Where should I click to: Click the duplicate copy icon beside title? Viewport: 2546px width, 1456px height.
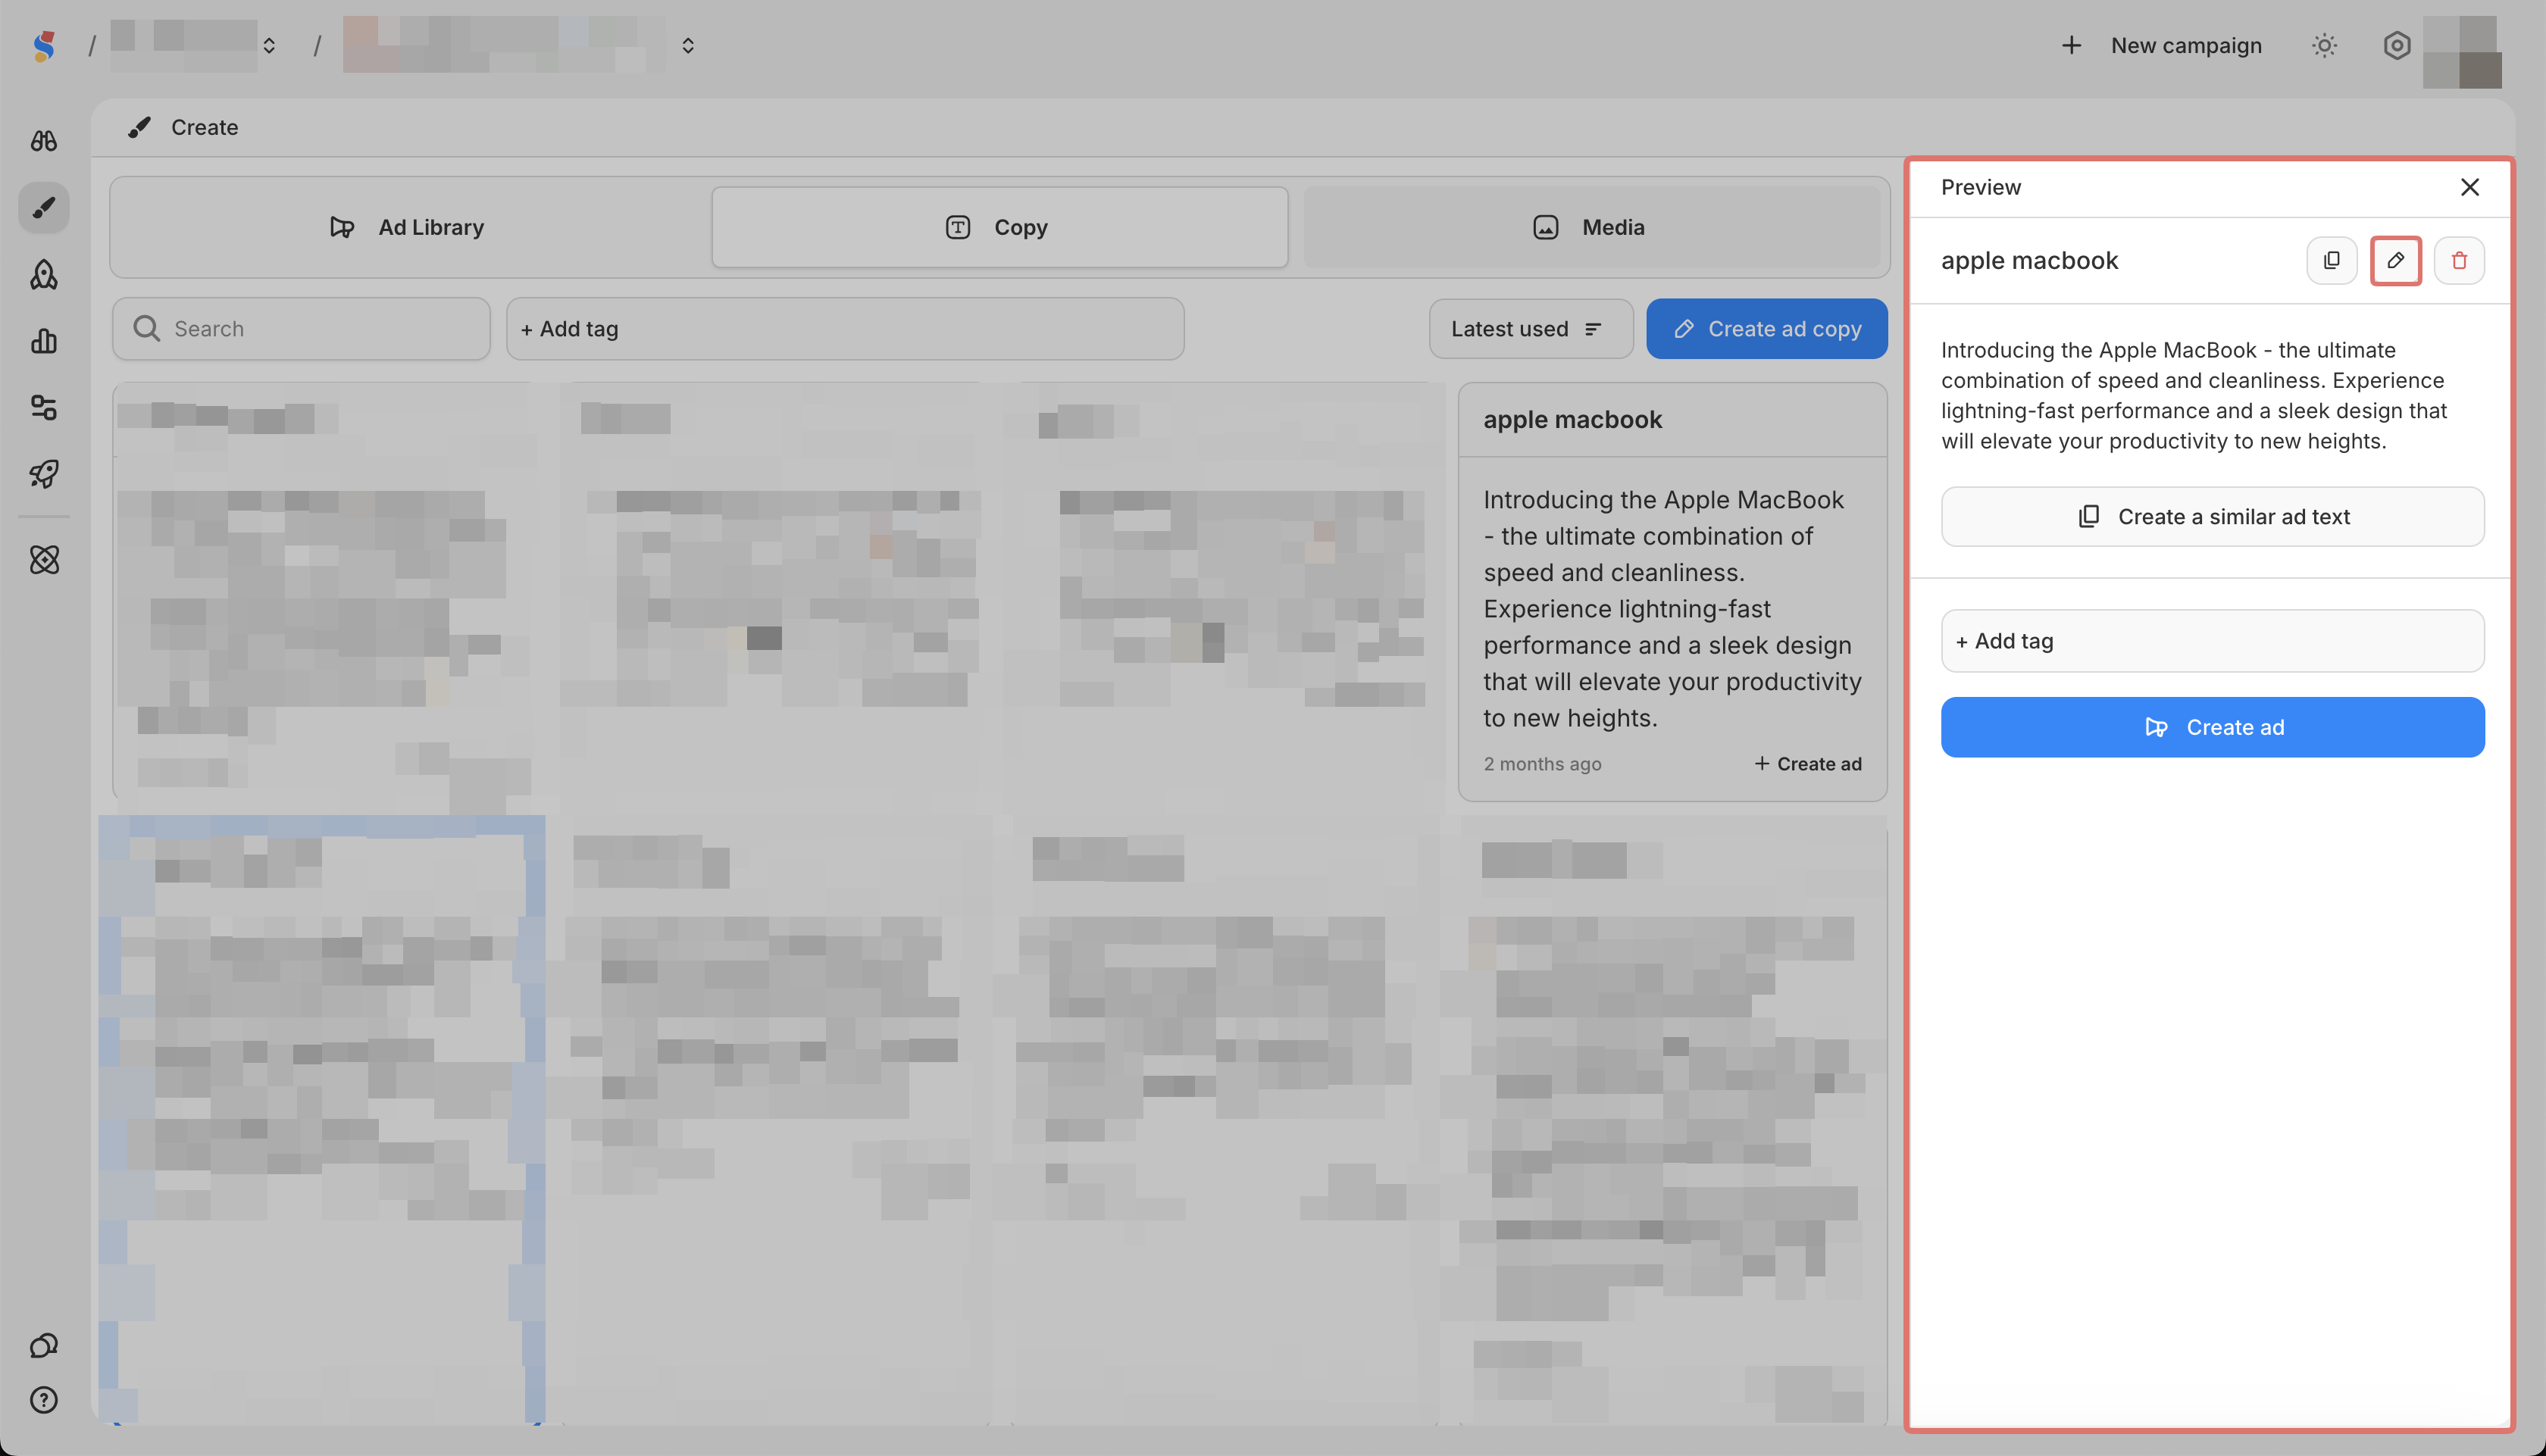(x=2331, y=261)
